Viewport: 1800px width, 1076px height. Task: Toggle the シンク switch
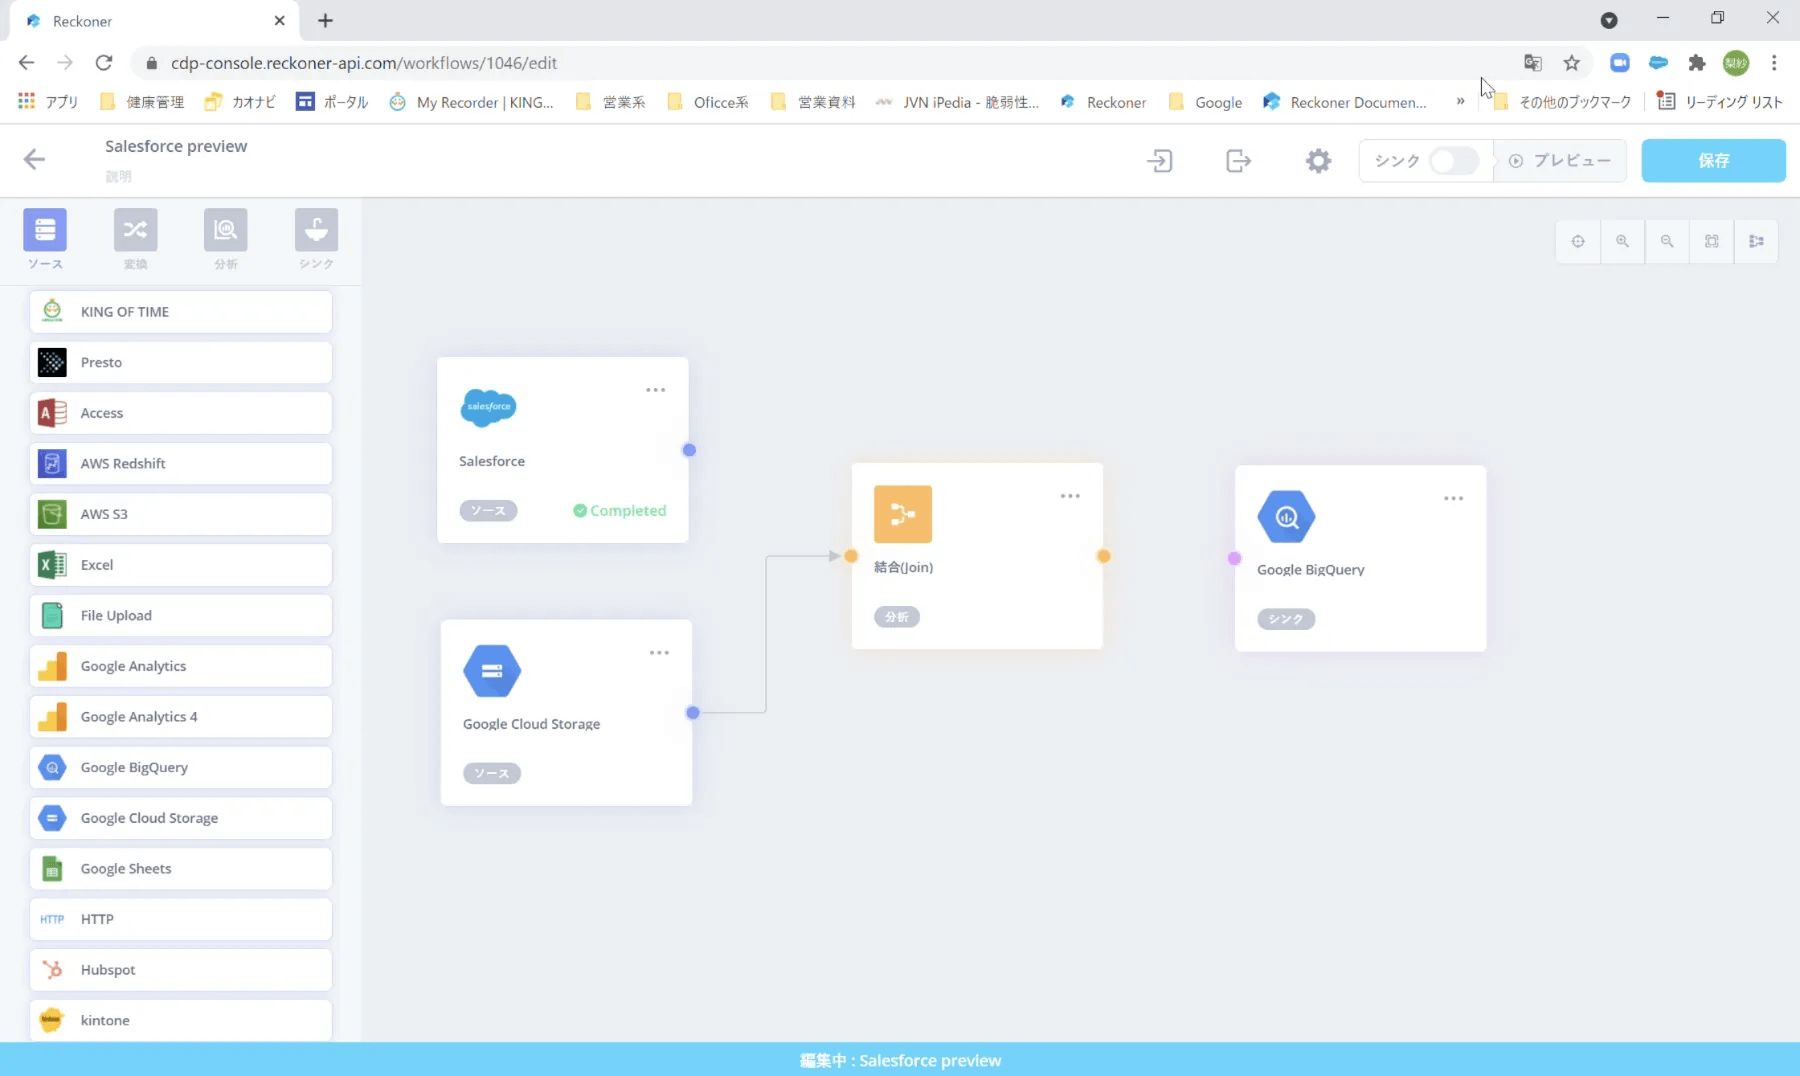click(x=1453, y=161)
